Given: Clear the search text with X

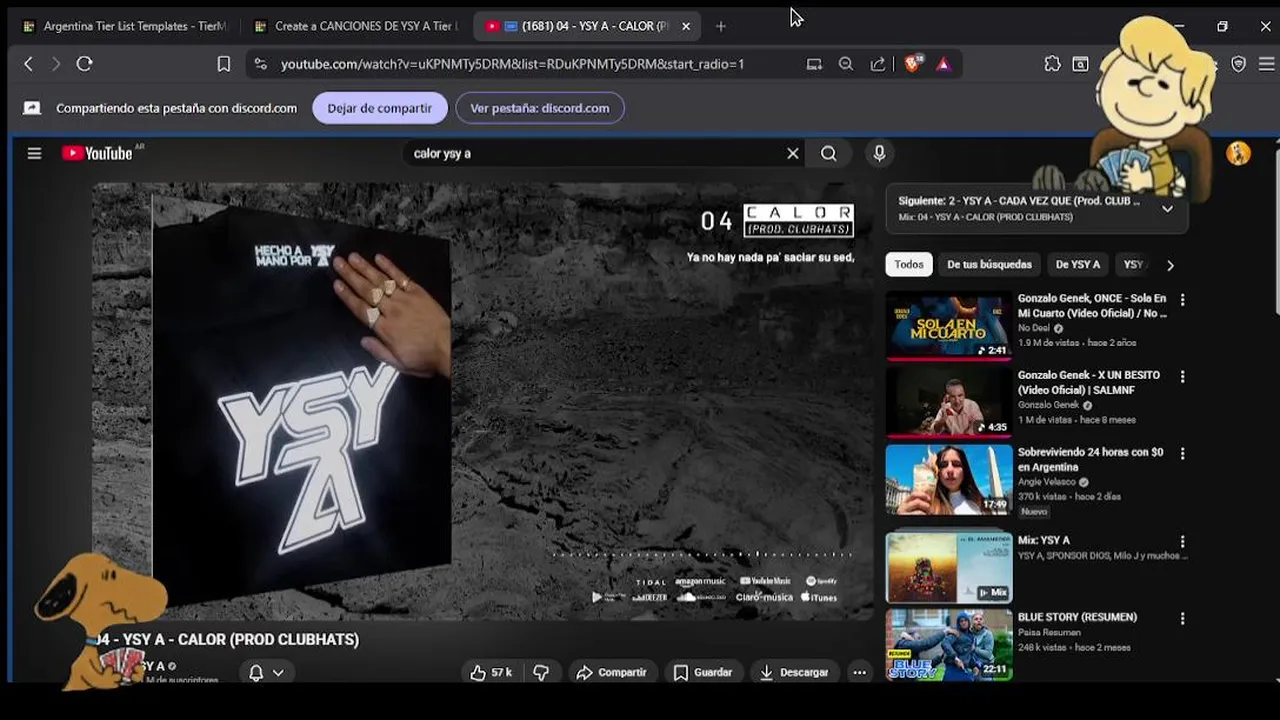Looking at the screenshot, I should [x=793, y=153].
